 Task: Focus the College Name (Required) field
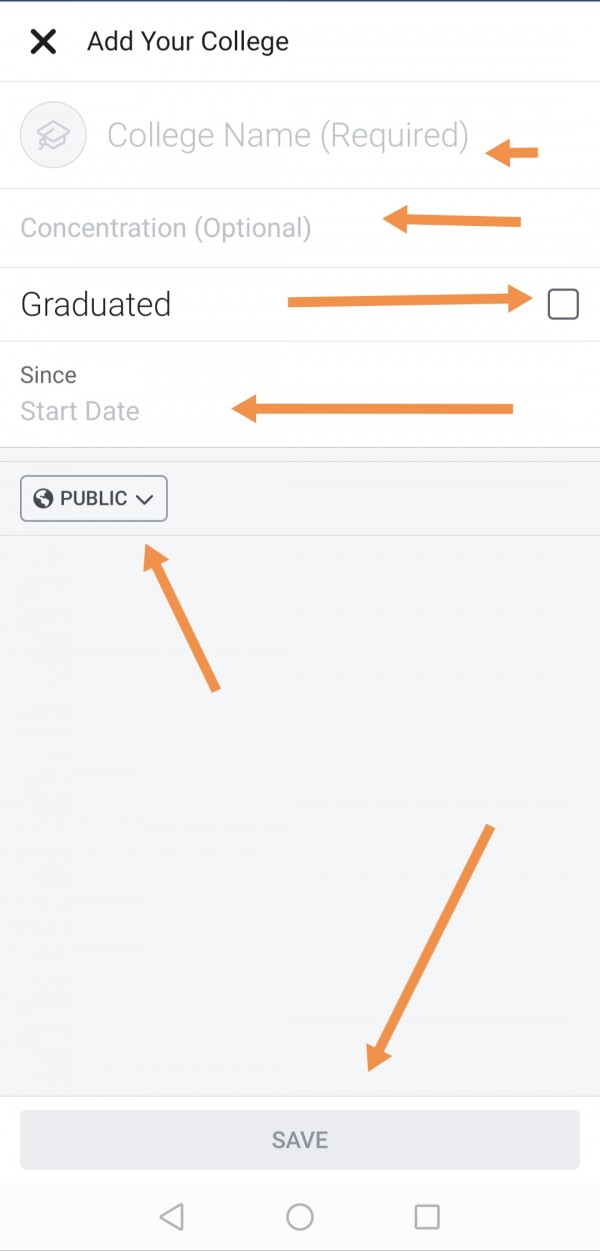click(x=287, y=135)
